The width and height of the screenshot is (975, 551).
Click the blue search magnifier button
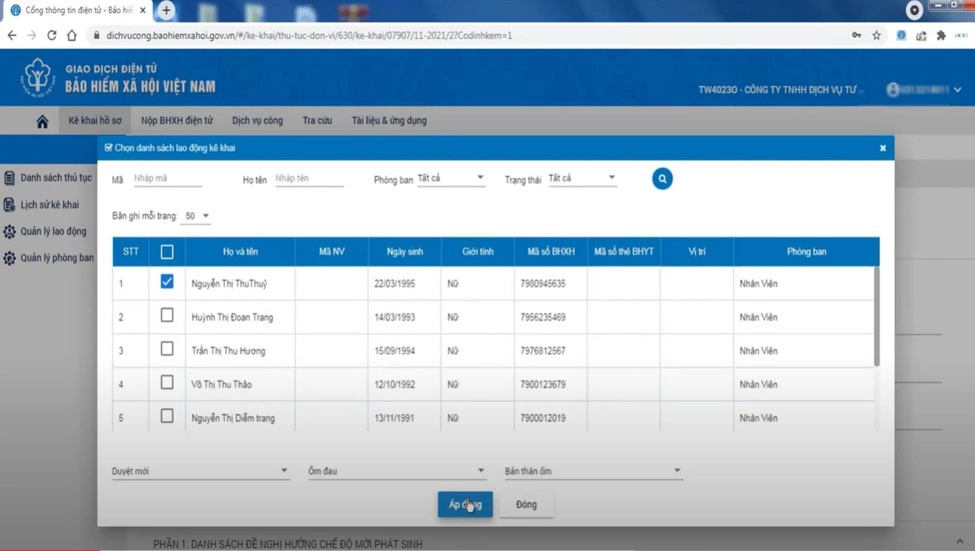[x=662, y=179]
